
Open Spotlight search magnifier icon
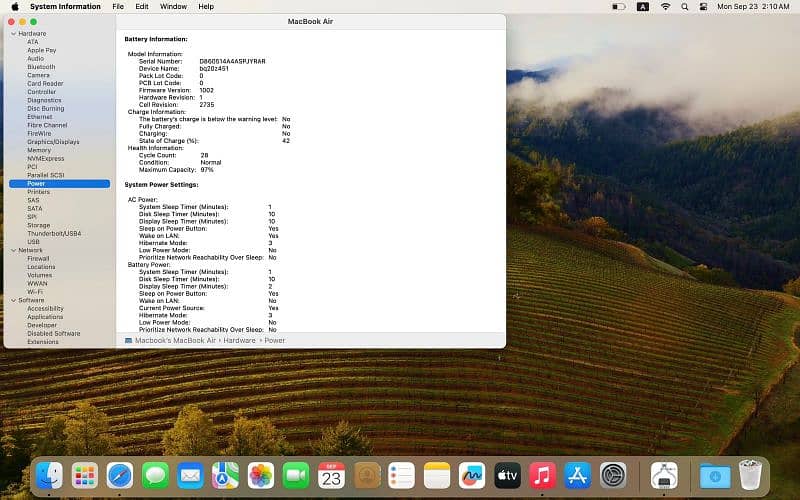[x=685, y=6]
